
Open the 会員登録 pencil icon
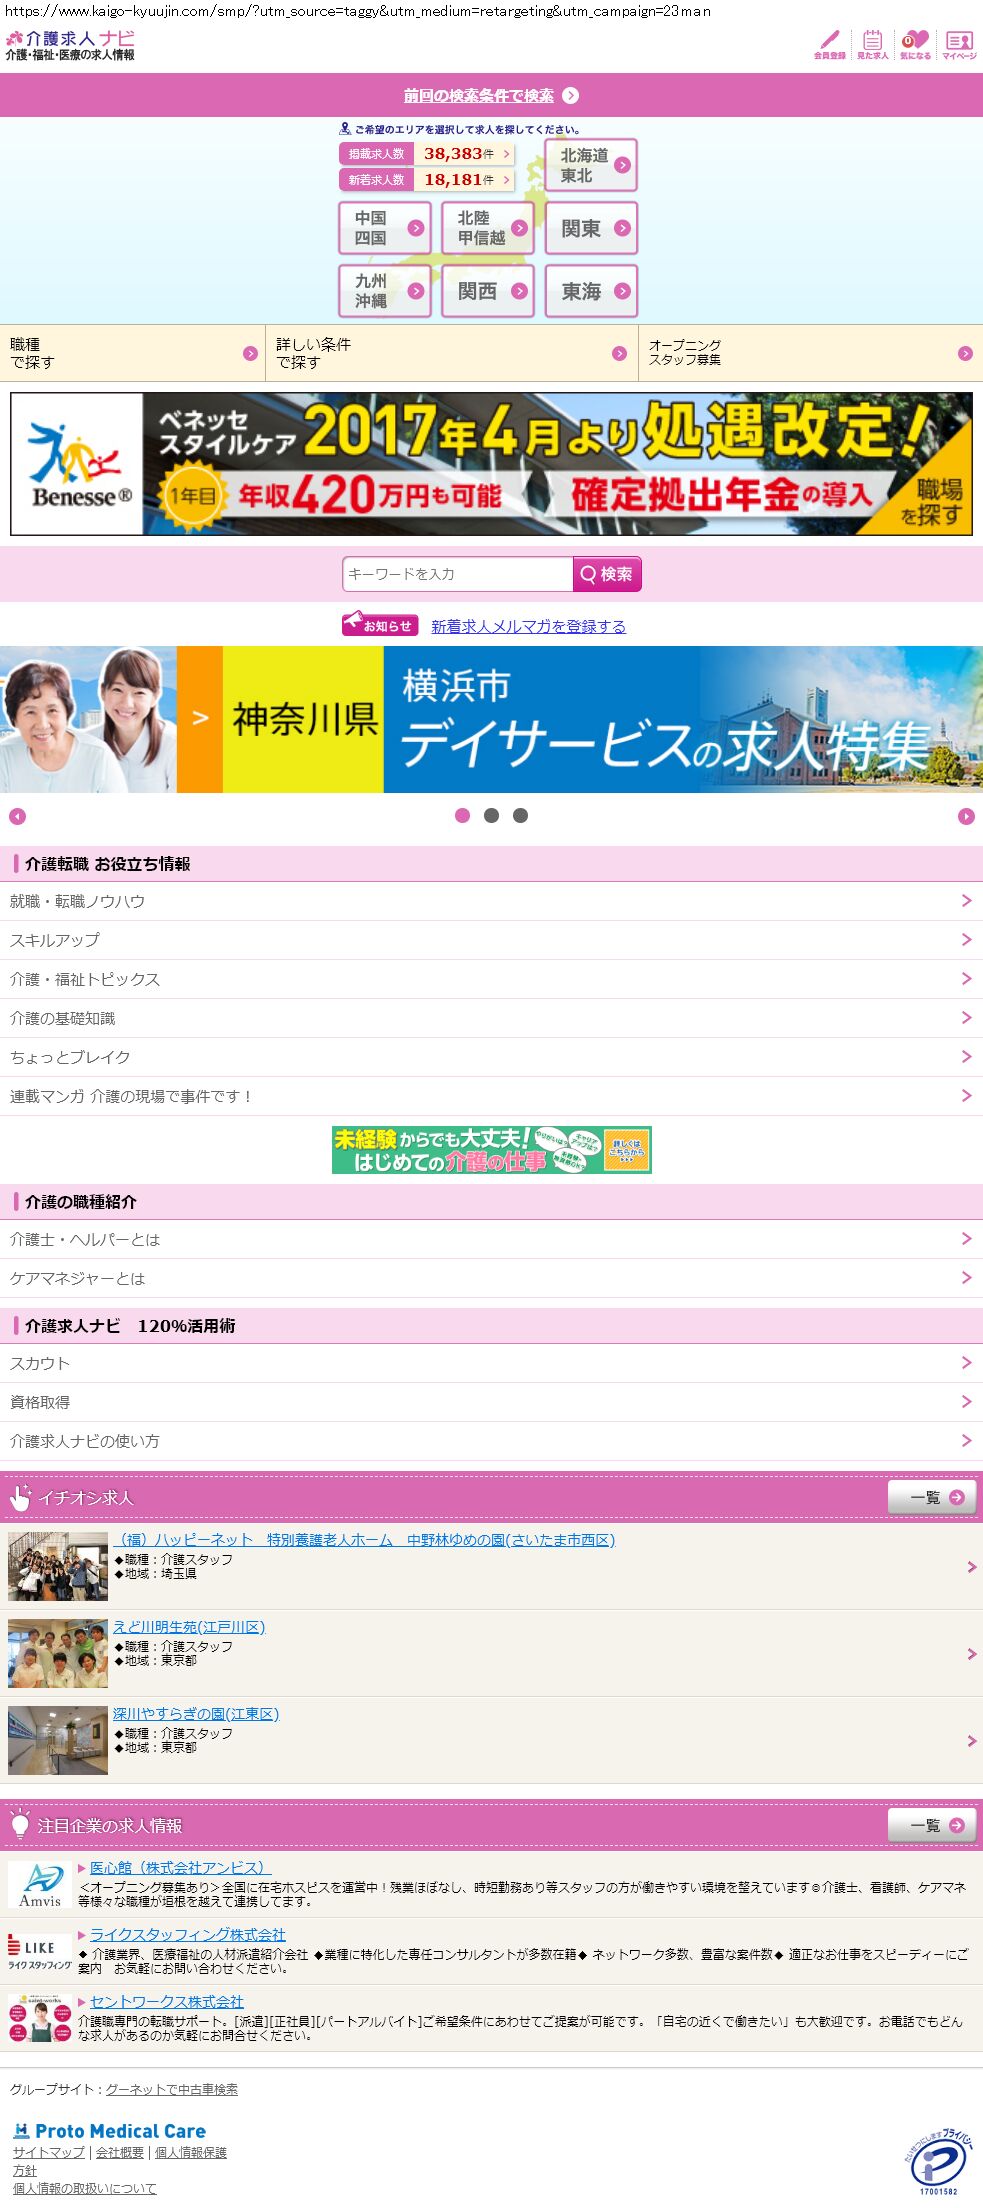point(829,44)
